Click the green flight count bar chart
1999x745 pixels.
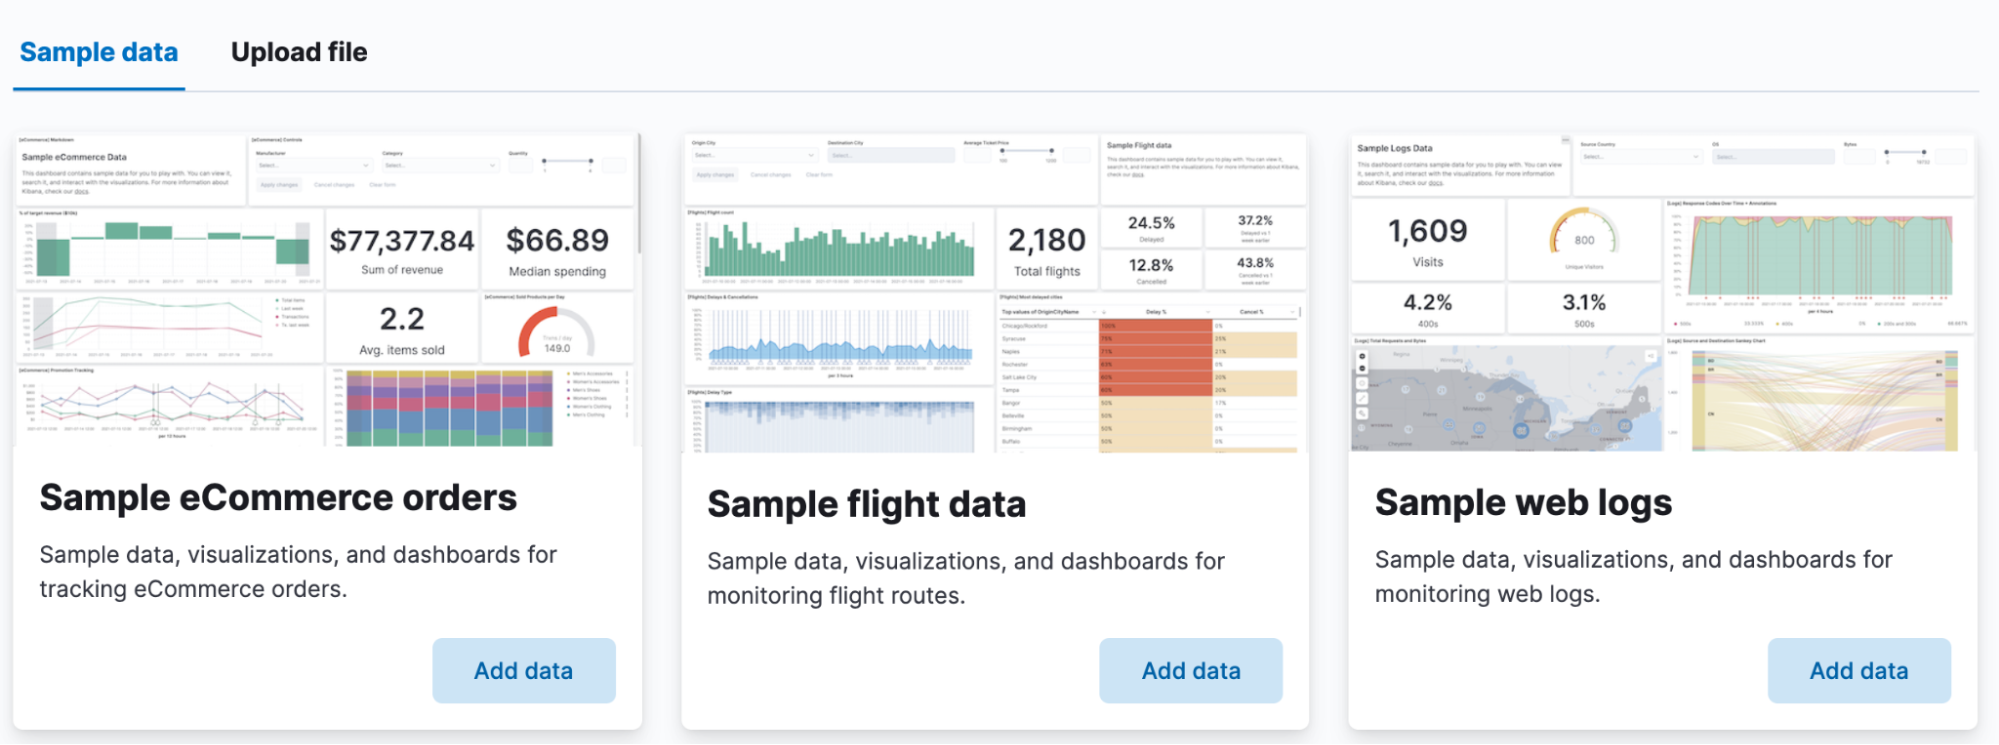pos(839,250)
